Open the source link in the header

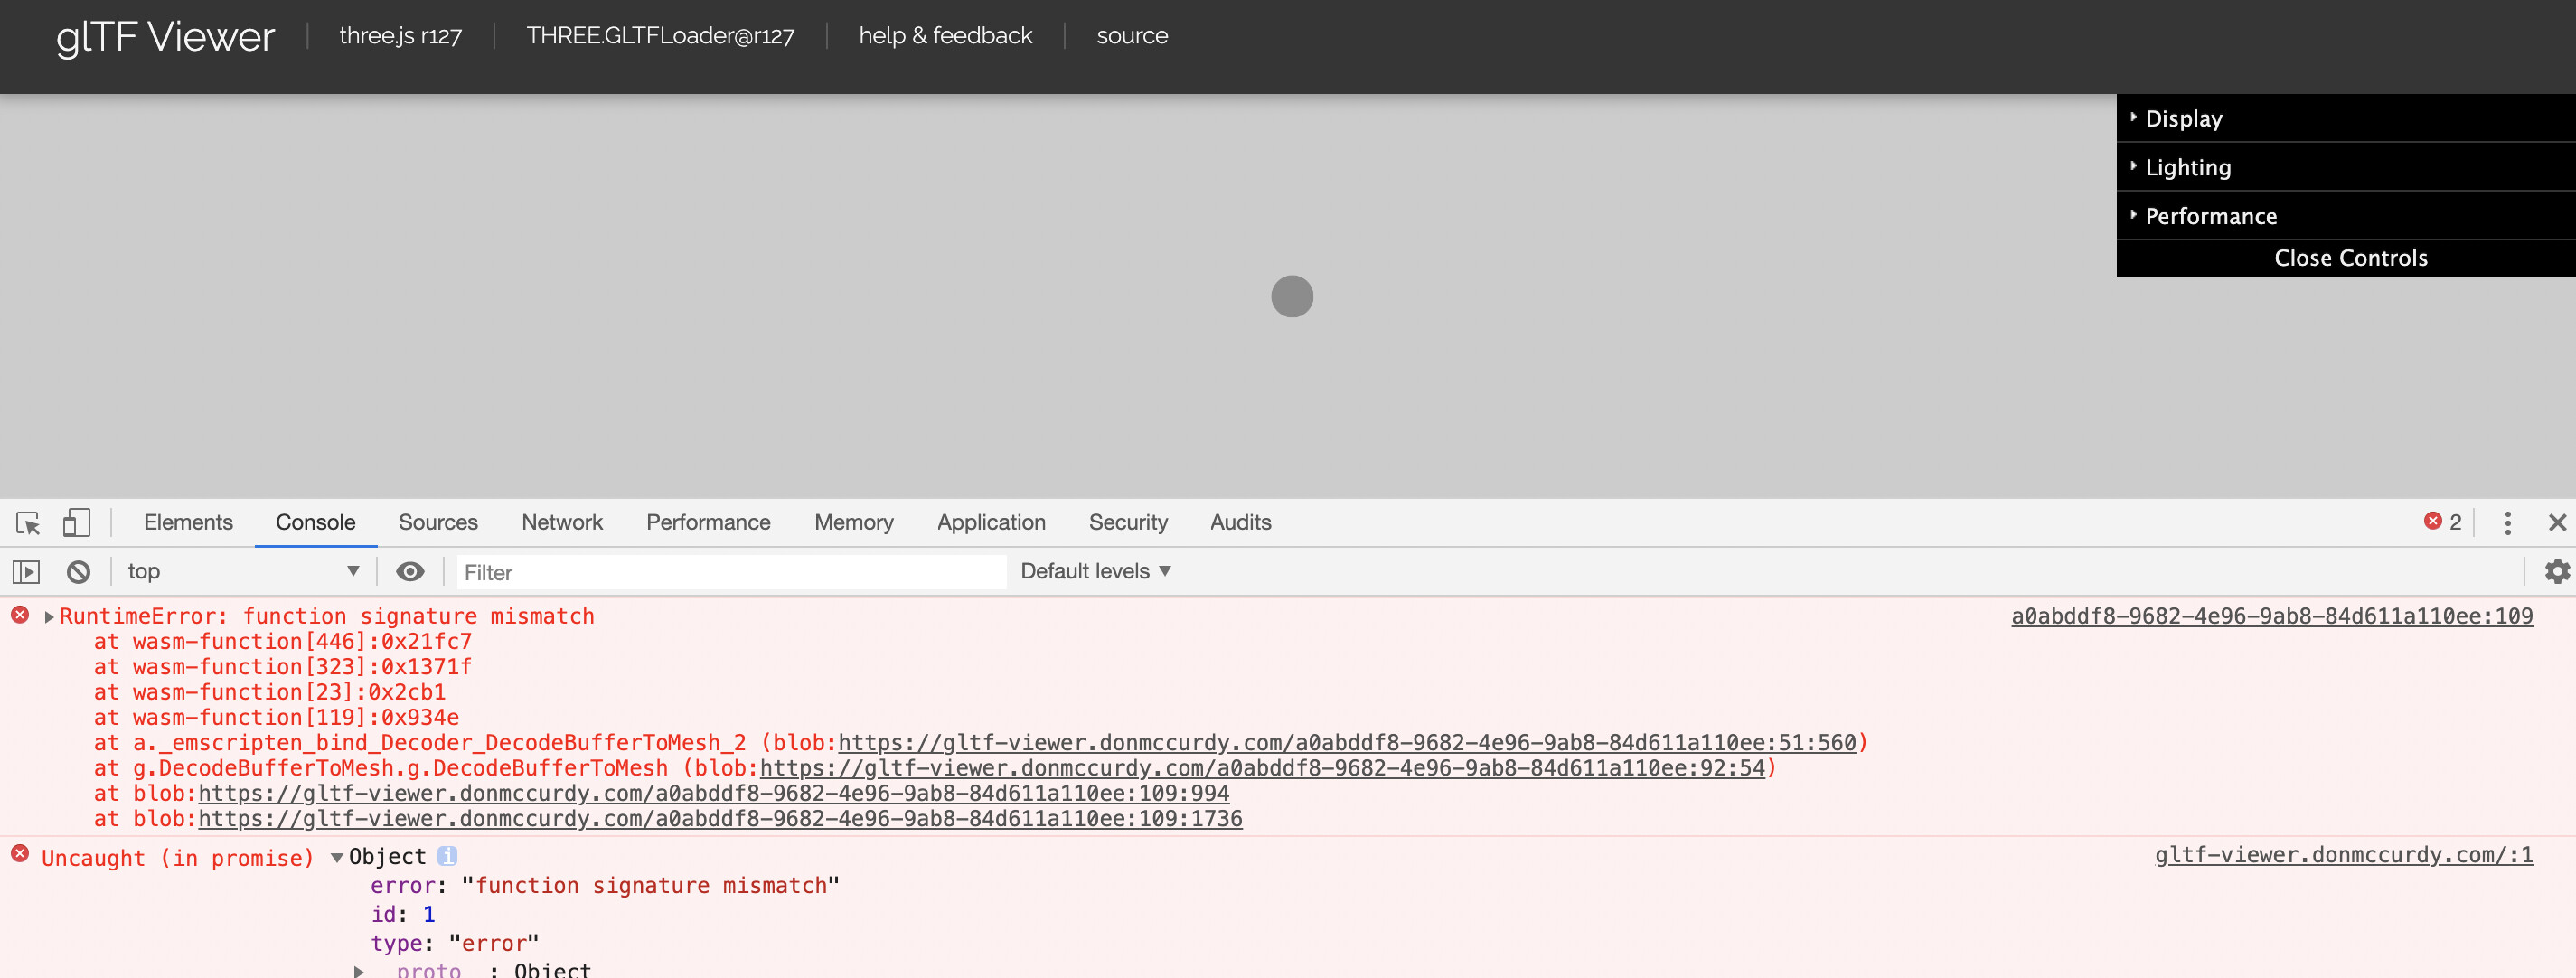(1132, 35)
